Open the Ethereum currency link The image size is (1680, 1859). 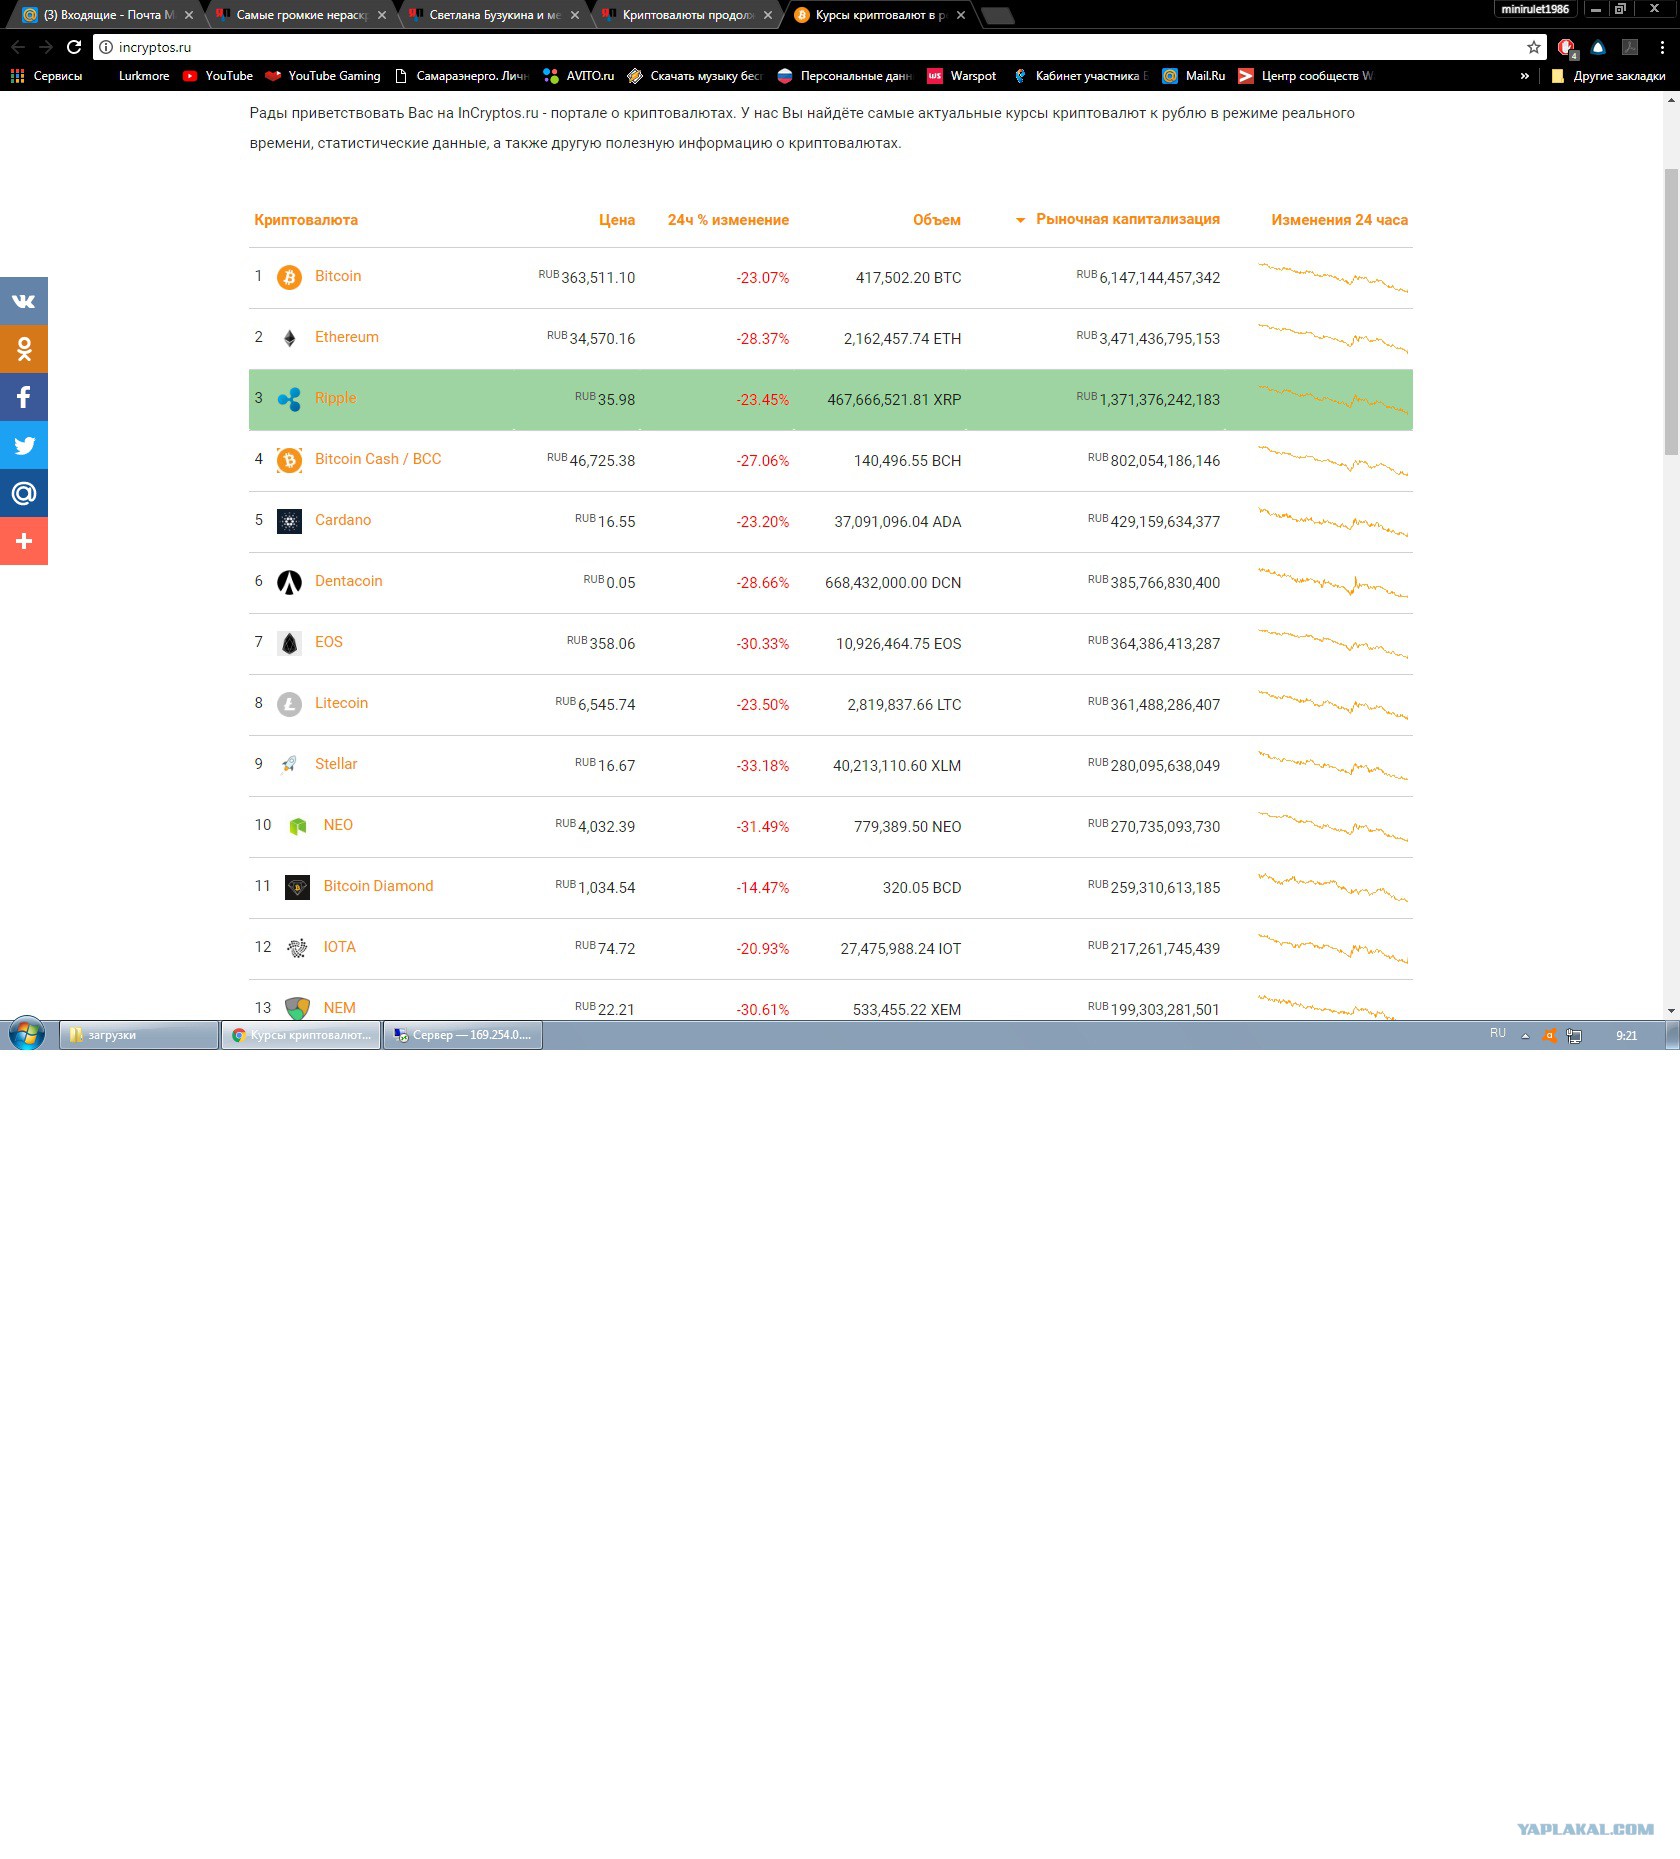click(347, 337)
